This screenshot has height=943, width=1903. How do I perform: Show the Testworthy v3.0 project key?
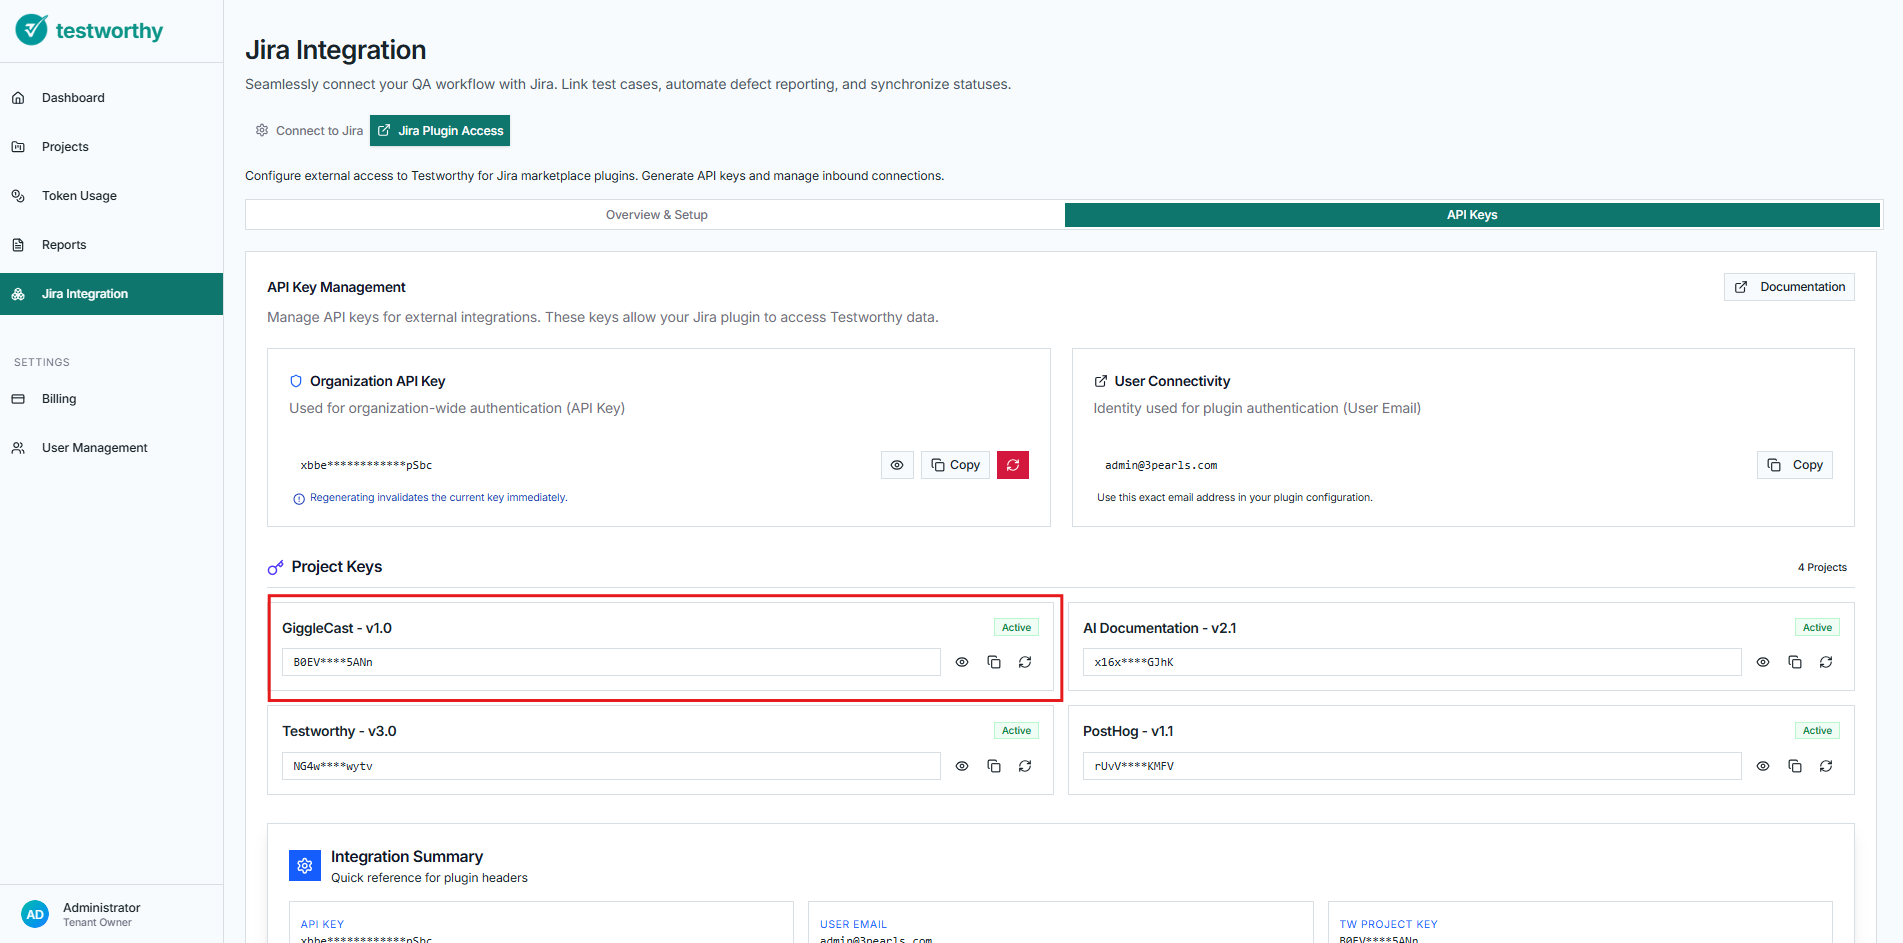[962, 766]
